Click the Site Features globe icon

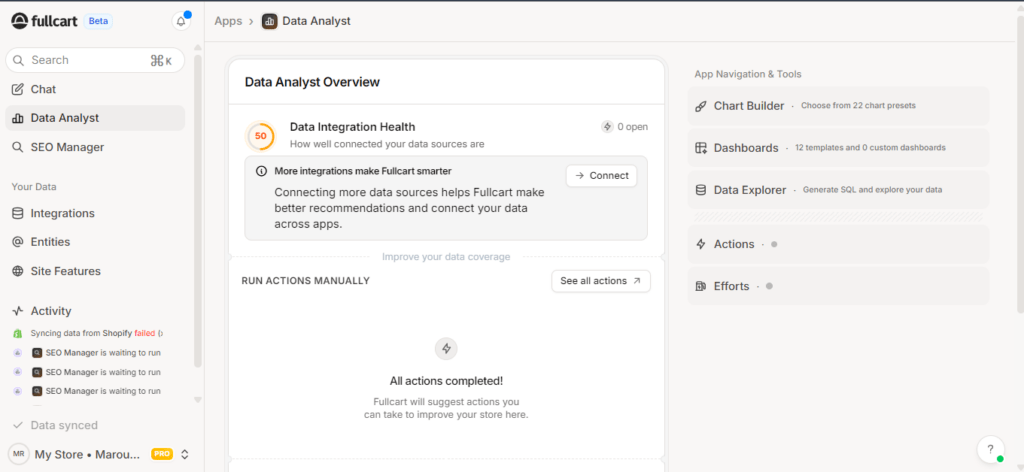[18, 271]
